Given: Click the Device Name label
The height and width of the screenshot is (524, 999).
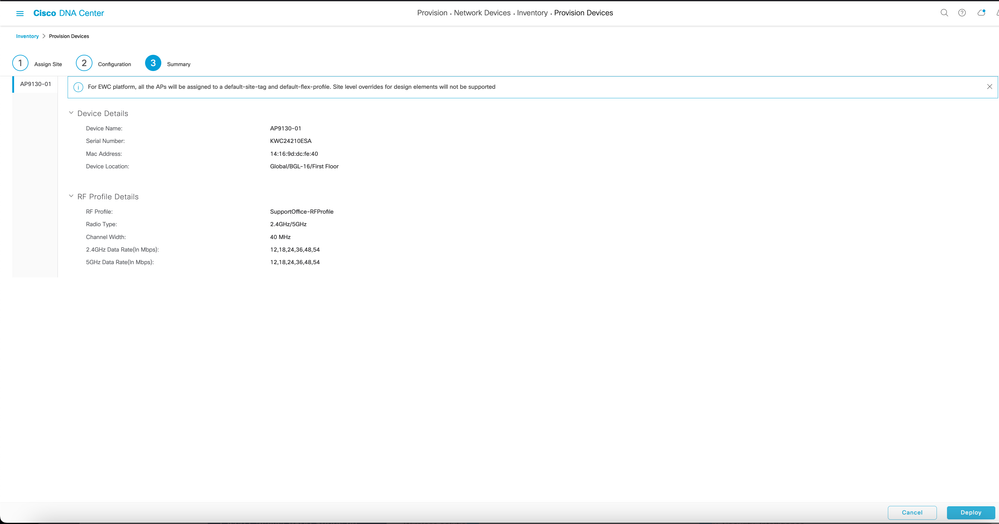Looking at the screenshot, I should 104,128.
